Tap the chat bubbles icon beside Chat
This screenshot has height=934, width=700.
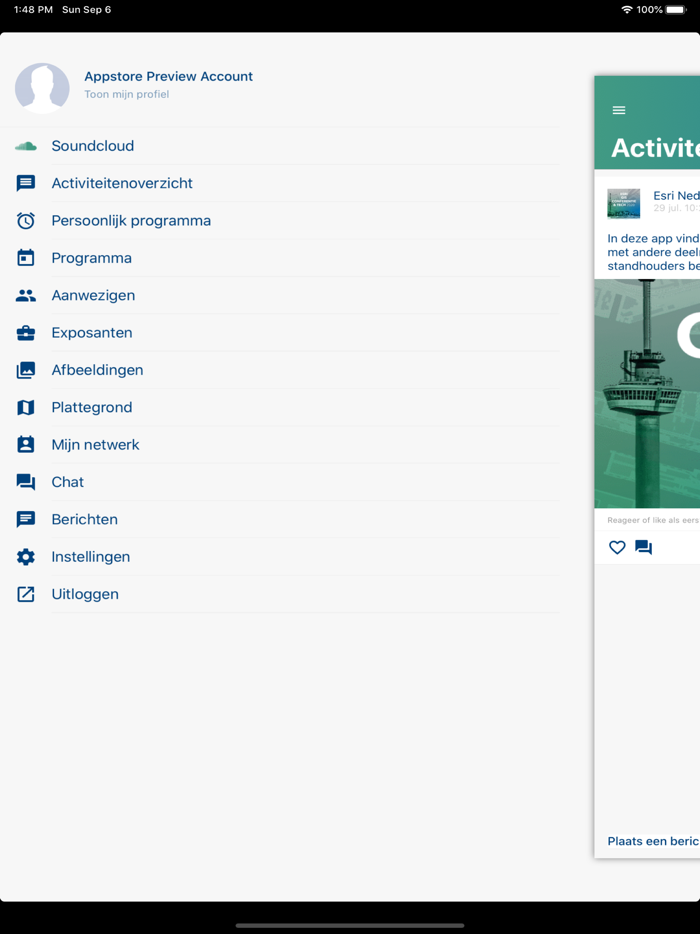click(26, 482)
